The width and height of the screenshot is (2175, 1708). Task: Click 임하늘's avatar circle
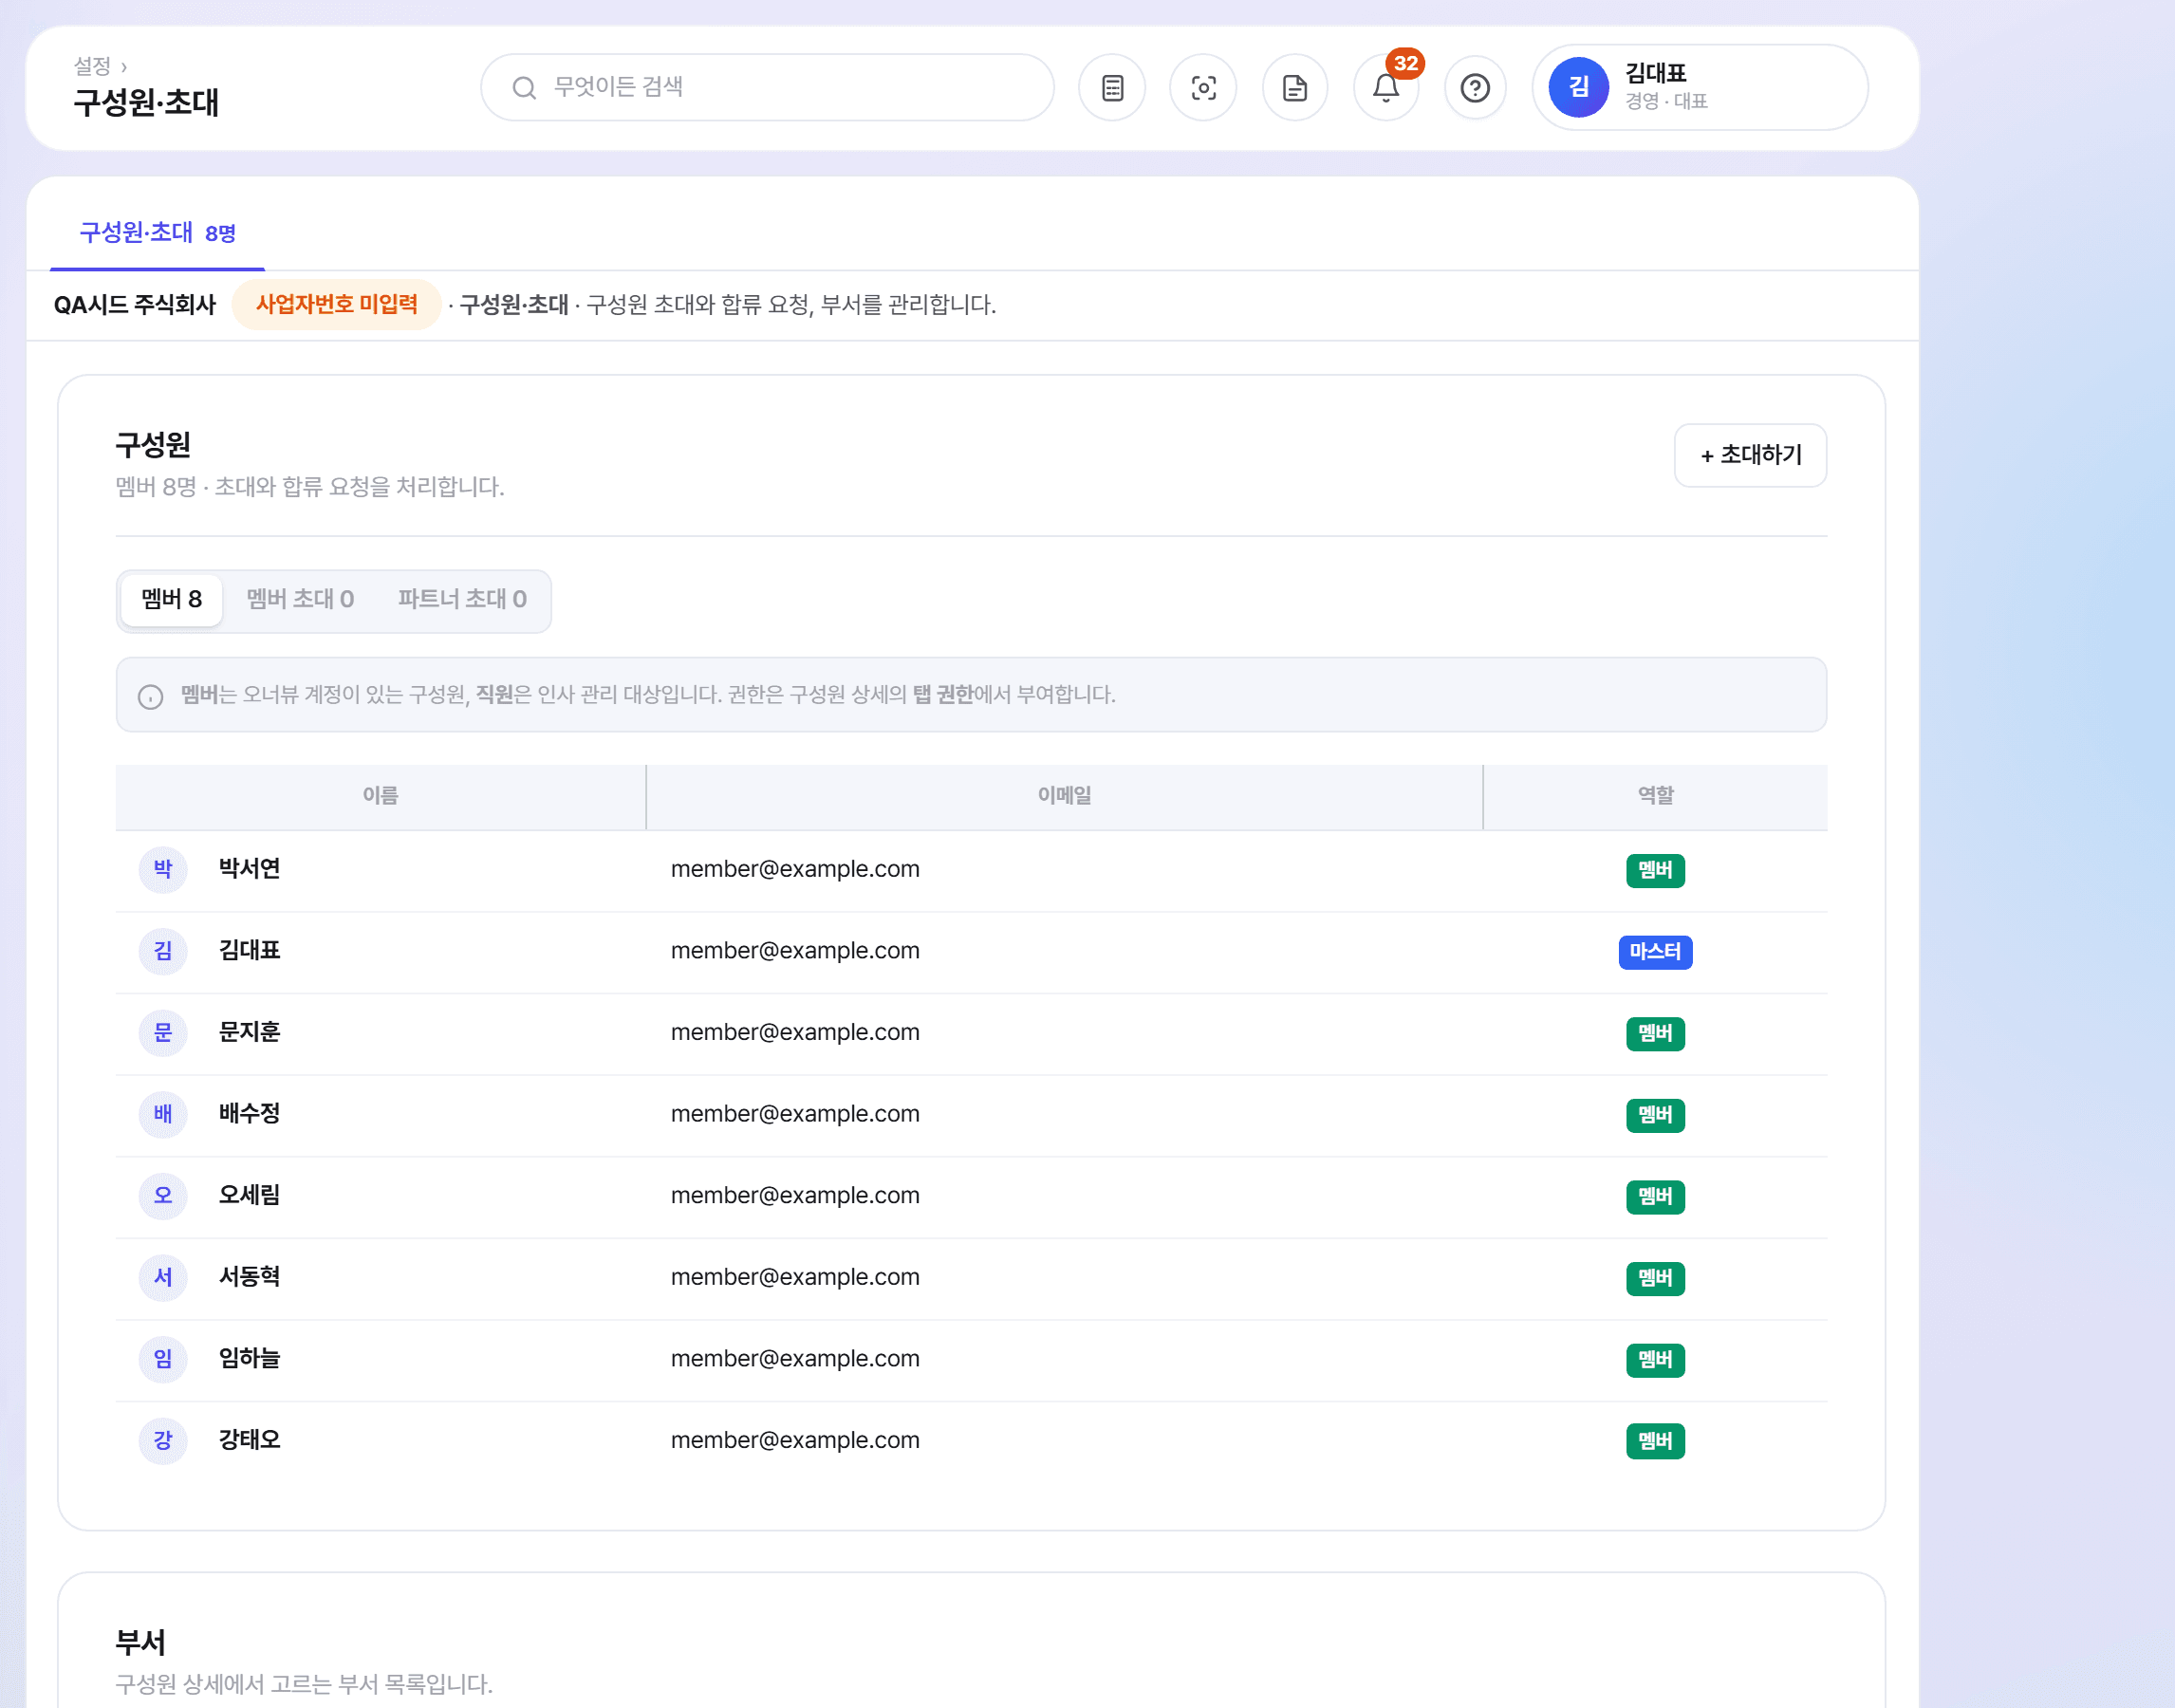point(163,1359)
